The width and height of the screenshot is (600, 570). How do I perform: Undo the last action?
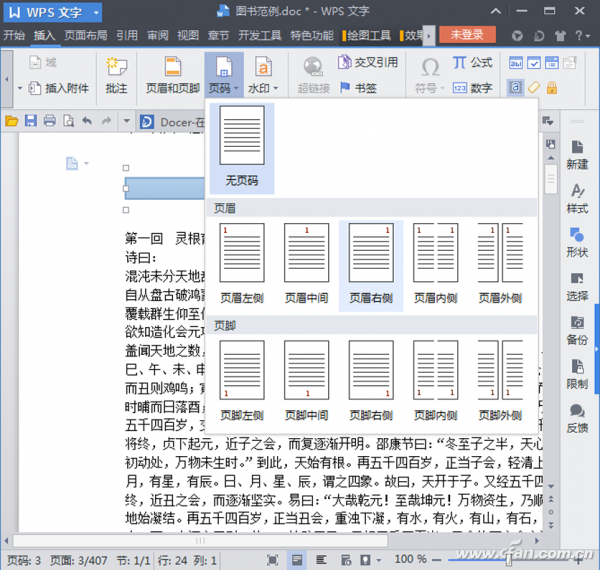87,121
